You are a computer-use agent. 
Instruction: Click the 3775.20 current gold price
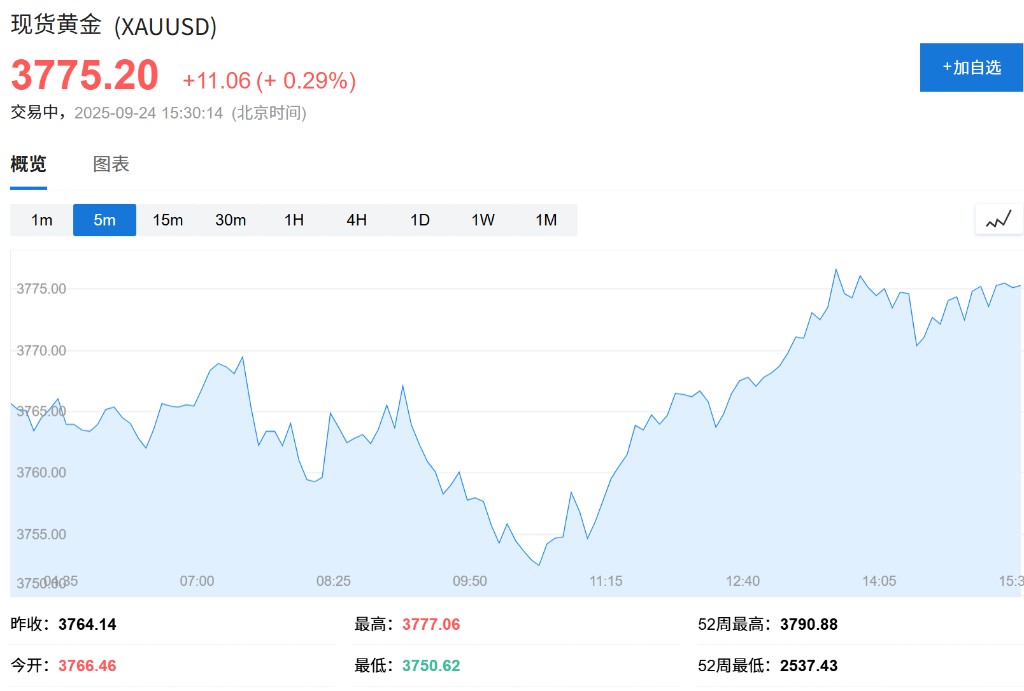coord(85,76)
